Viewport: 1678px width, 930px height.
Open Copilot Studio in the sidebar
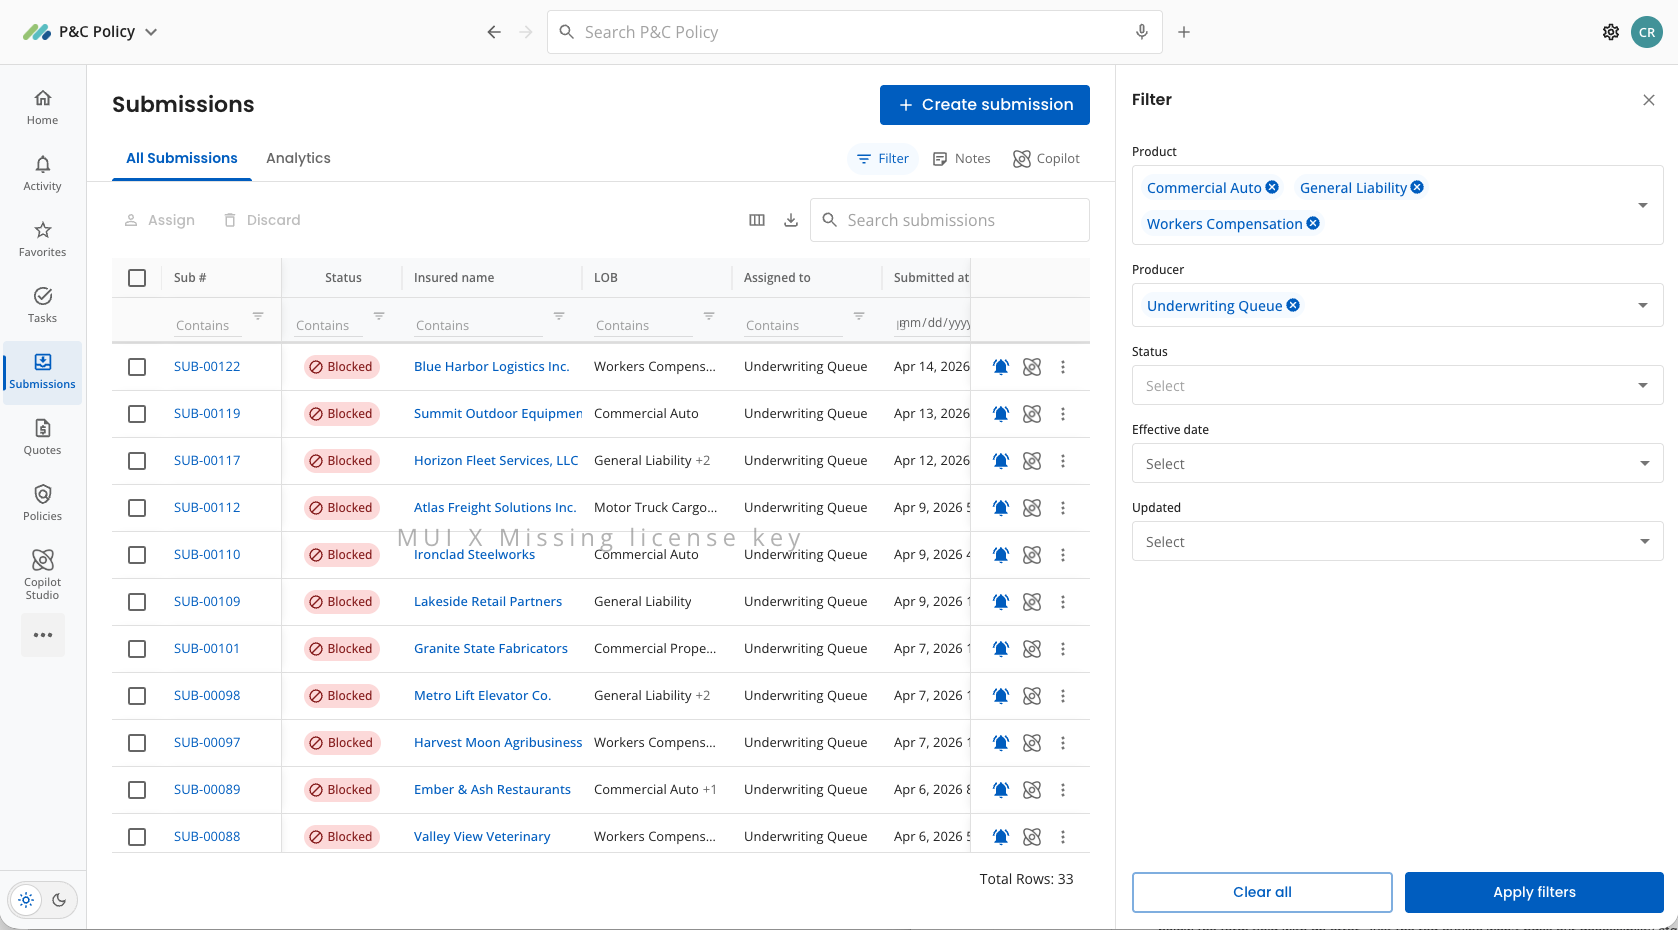[42, 574]
